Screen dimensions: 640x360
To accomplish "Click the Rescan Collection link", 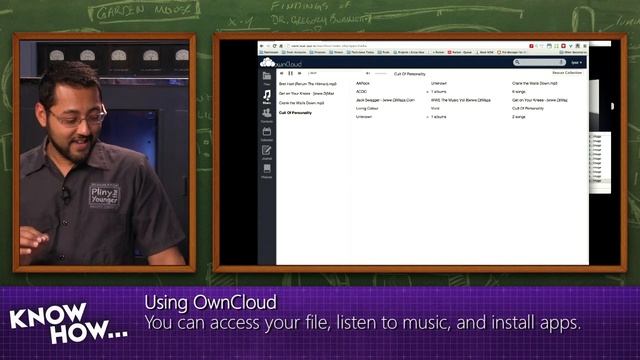I will pos(567,73).
